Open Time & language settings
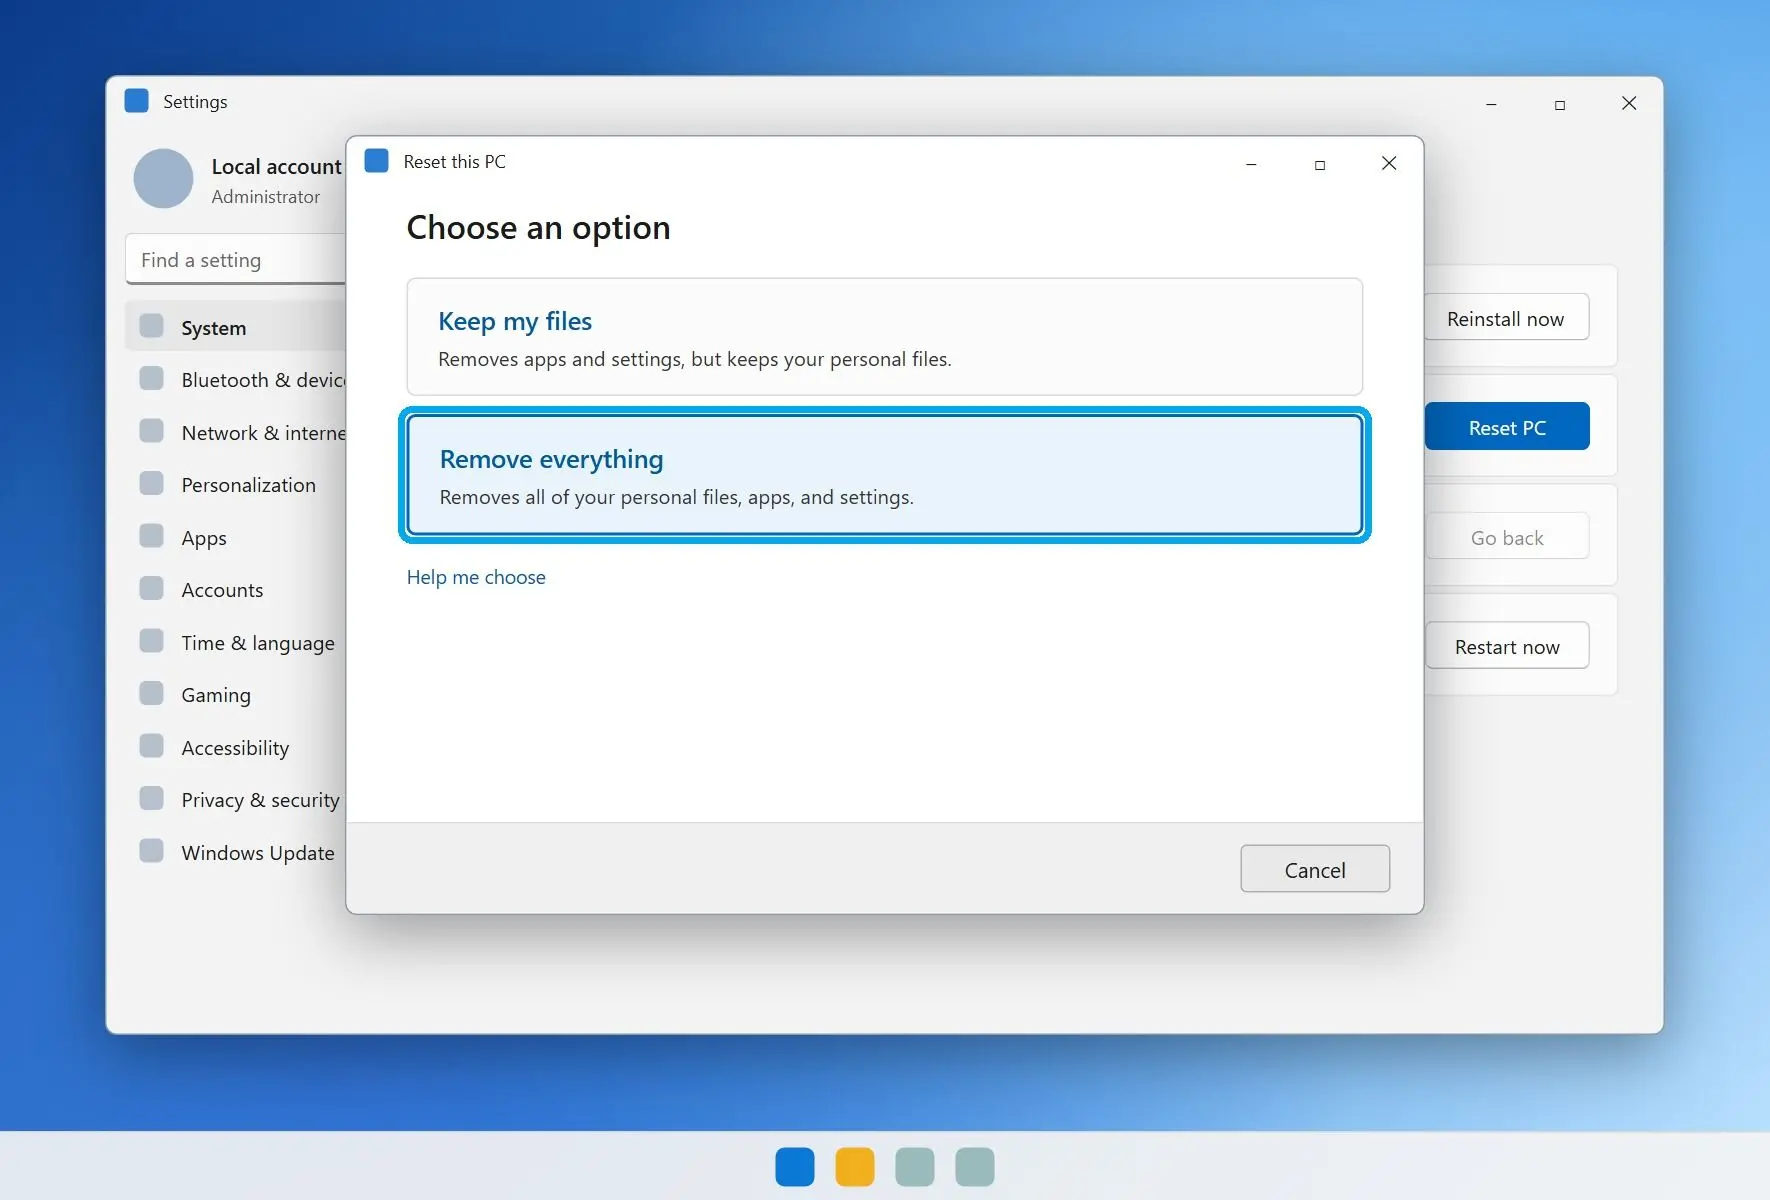This screenshot has height=1200, width=1770. click(x=236, y=643)
